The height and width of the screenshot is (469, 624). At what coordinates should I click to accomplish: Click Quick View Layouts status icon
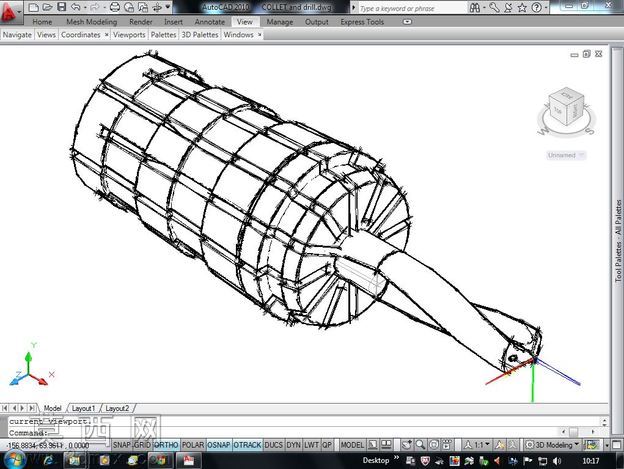372,444
